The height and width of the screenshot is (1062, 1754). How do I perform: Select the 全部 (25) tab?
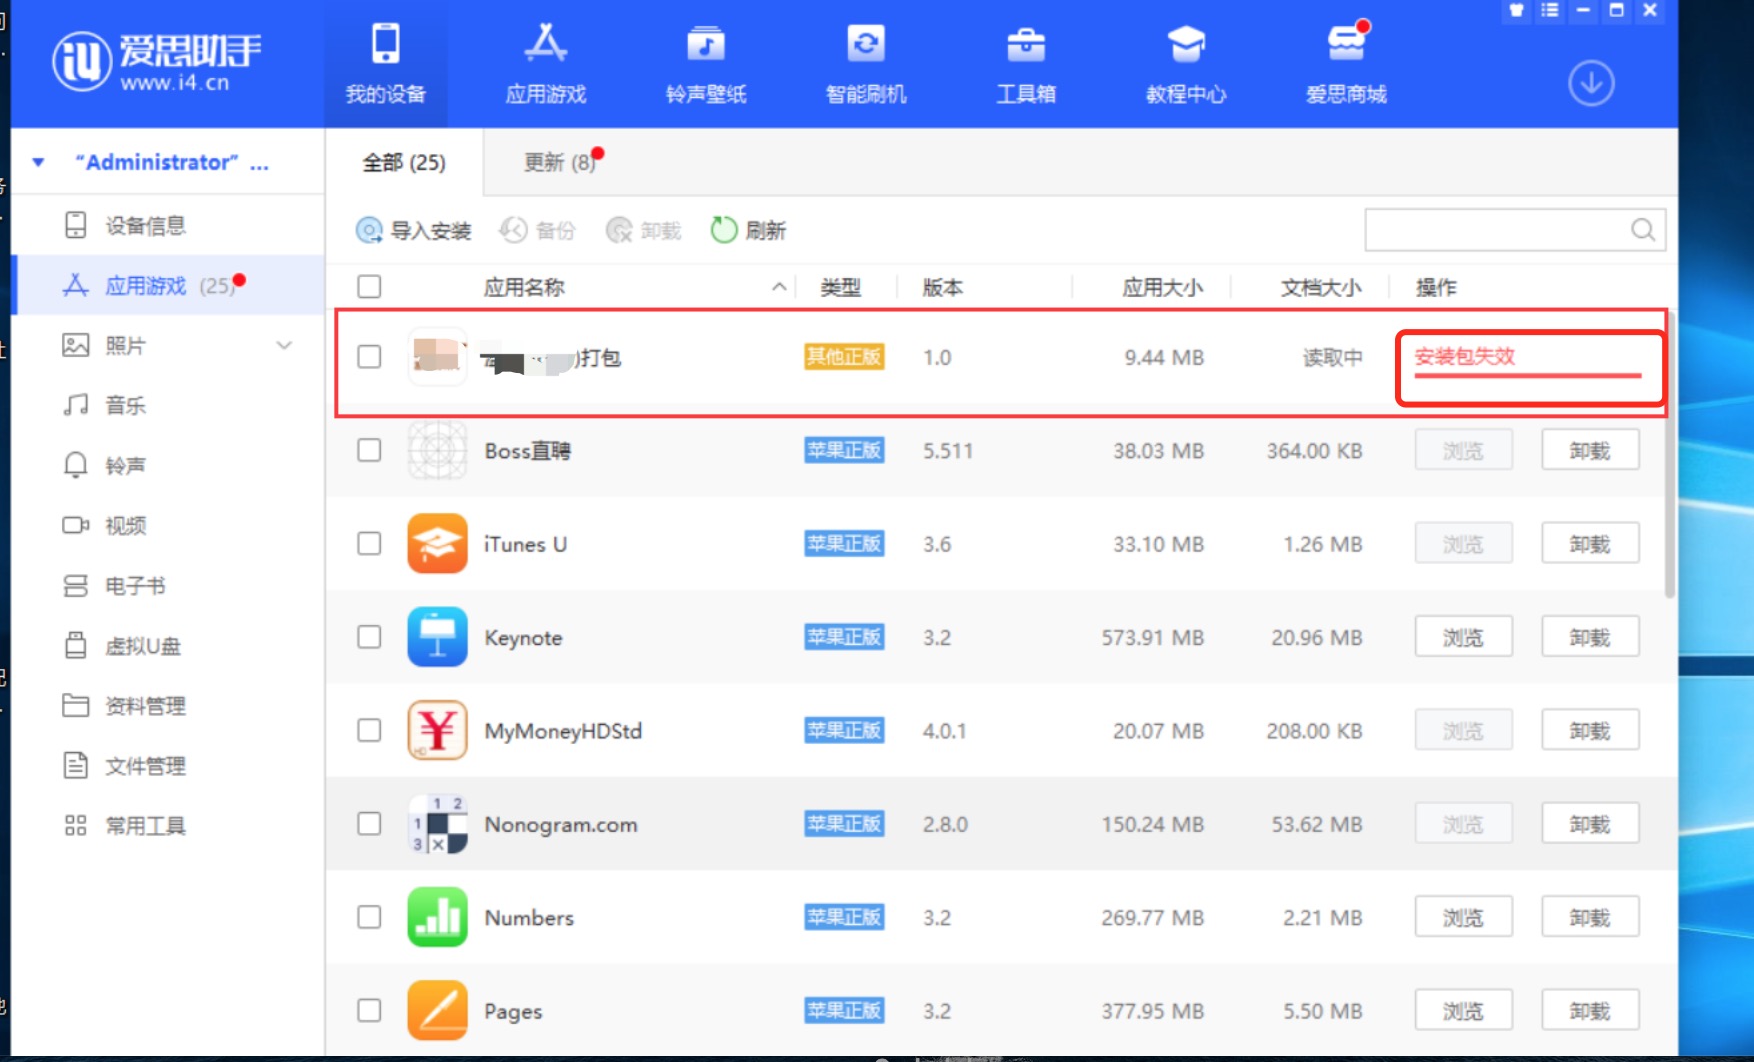click(403, 163)
